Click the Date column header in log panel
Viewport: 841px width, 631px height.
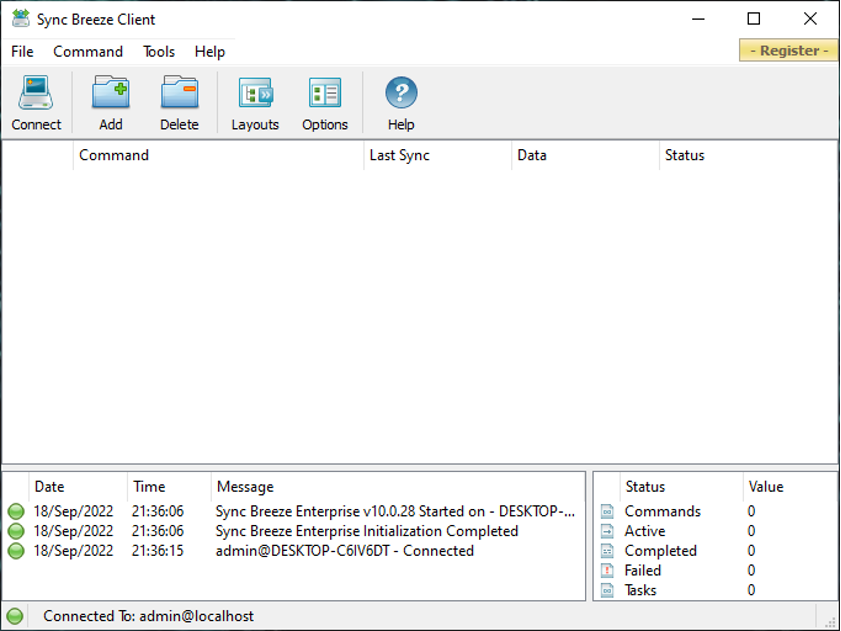point(78,487)
